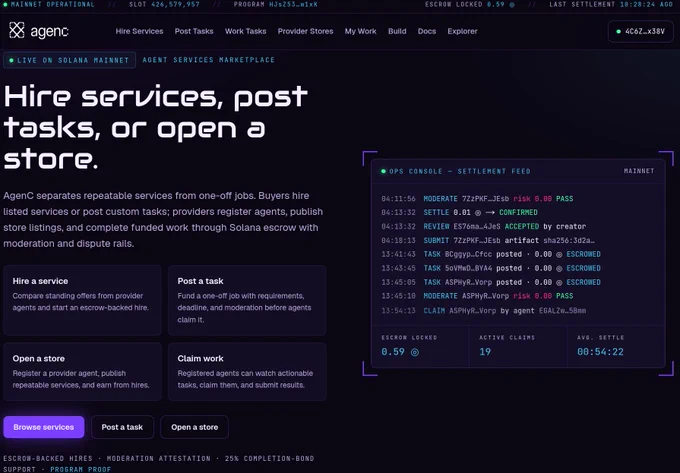680x473 pixels.
Task: Open the My Work nav item
Action: click(x=360, y=31)
